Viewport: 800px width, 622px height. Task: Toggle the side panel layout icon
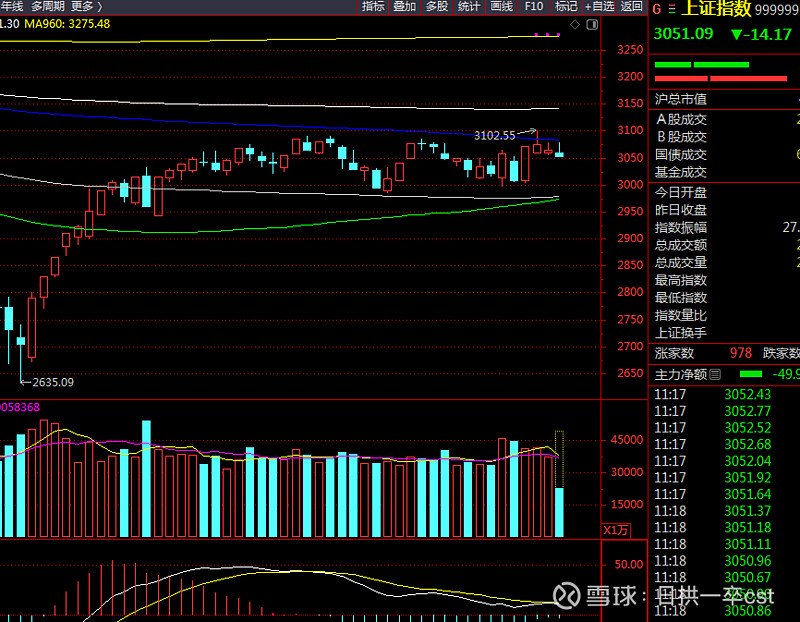tap(592, 24)
